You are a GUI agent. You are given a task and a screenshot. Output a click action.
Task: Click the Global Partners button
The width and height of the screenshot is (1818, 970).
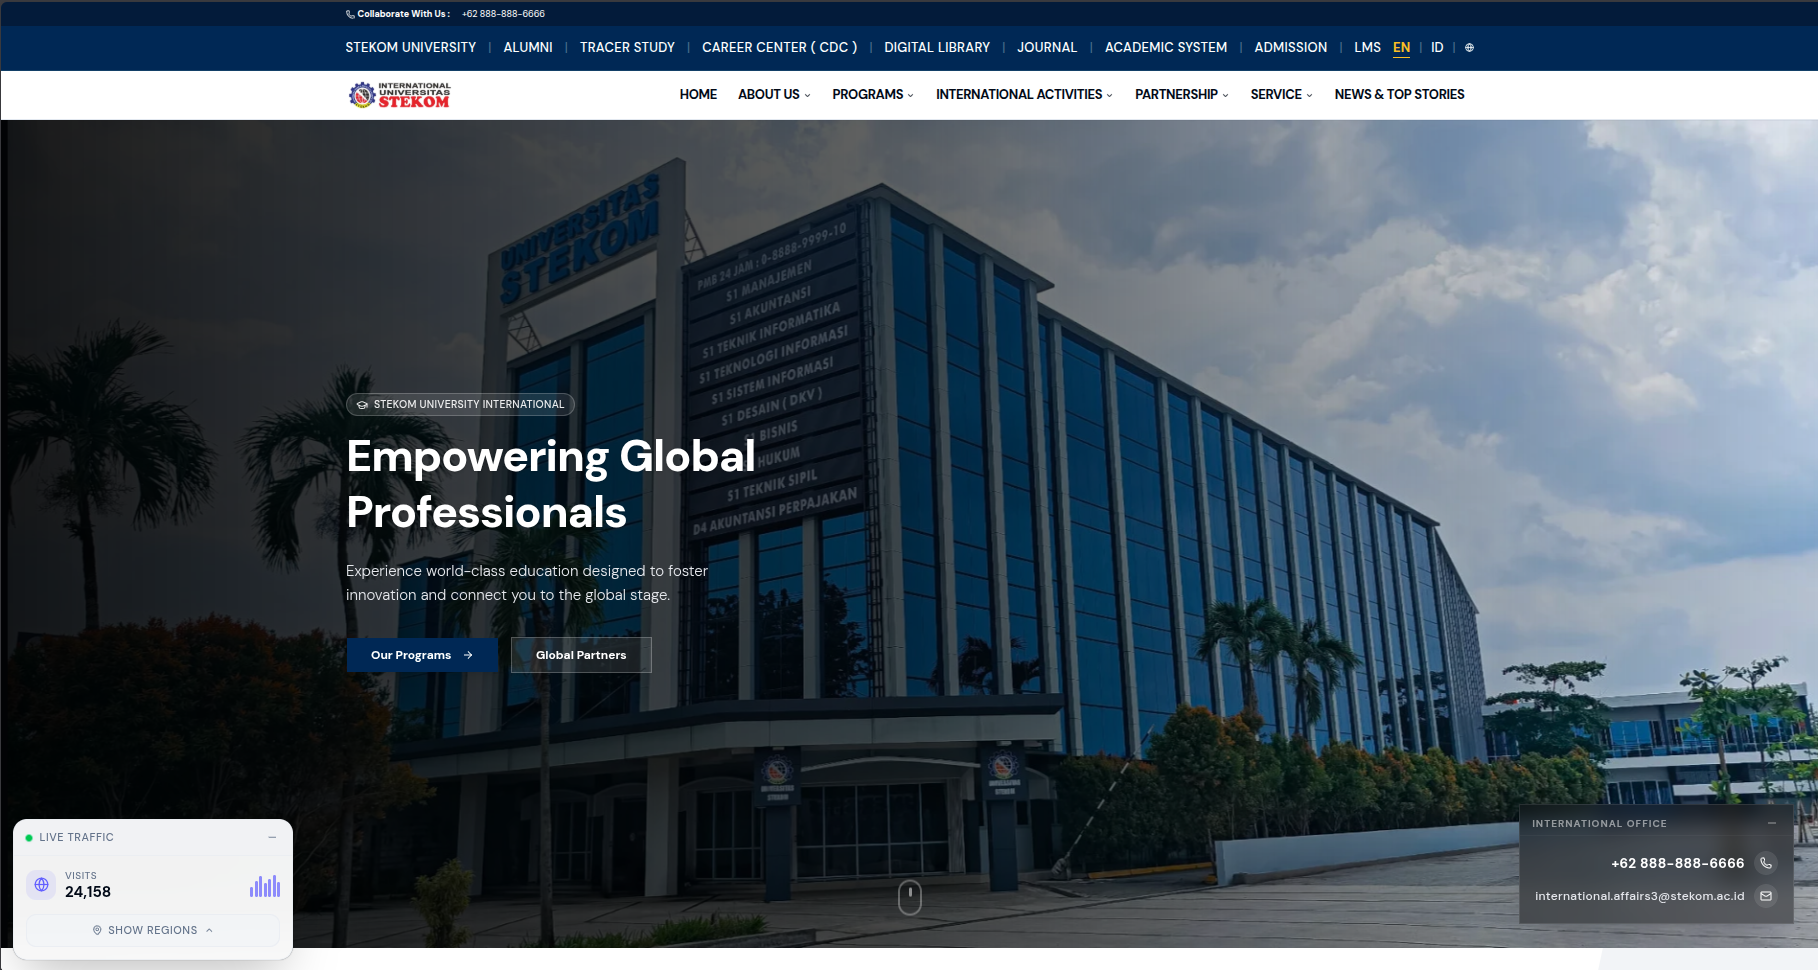click(581, 655)
